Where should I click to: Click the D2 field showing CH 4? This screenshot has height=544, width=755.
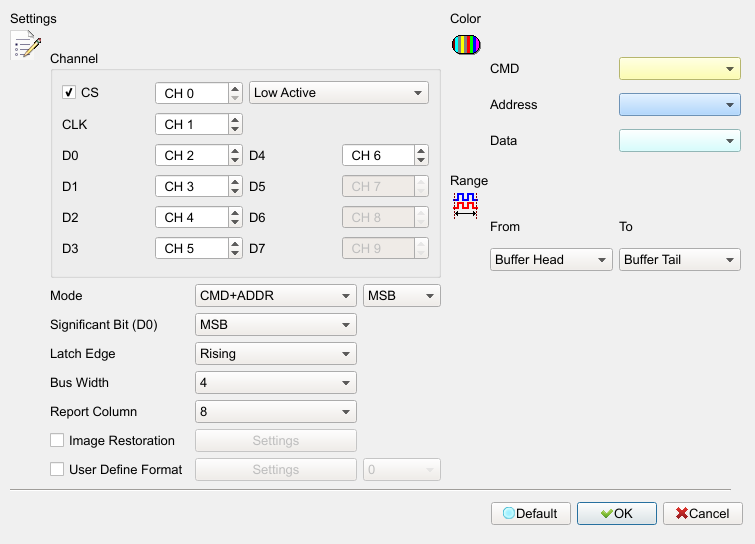tap(192, 217)
